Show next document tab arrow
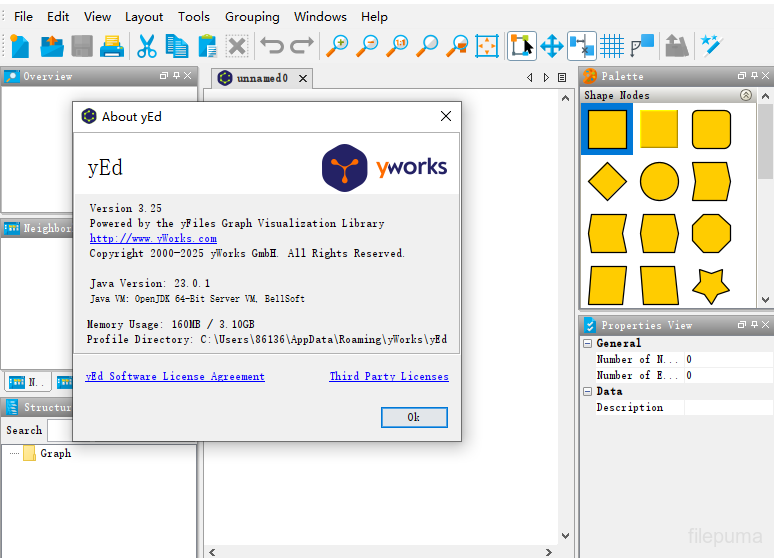Screen dimensions: 774x558 (546, 78)
